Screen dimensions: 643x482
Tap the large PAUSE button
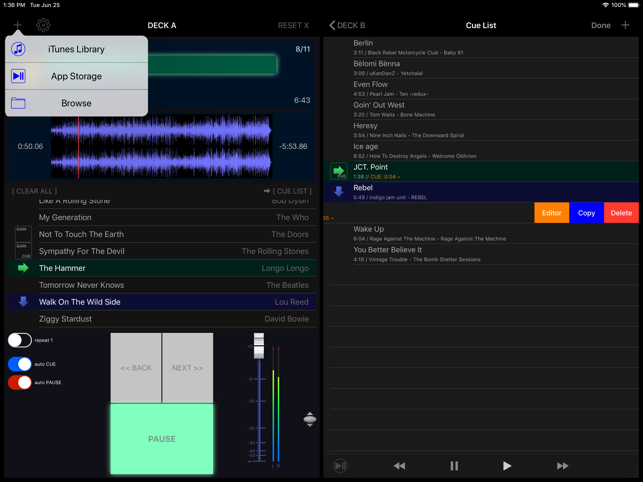(x=162, y=439)
